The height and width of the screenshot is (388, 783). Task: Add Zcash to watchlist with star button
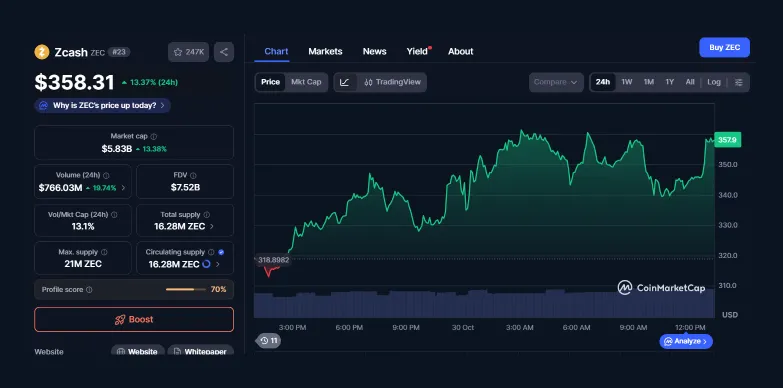(188, 52)
